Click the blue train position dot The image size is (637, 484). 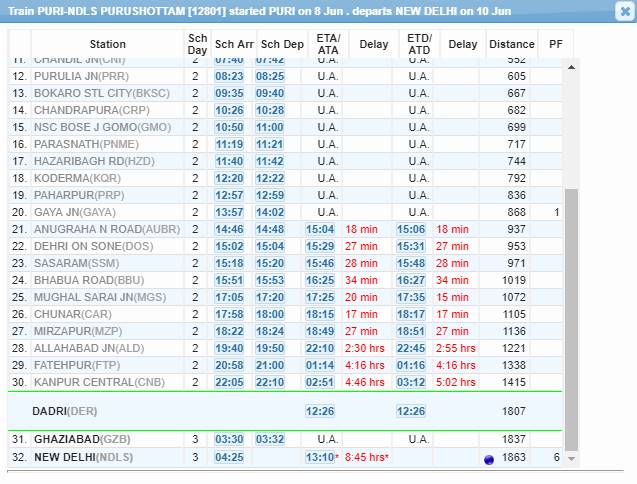click(x=489, y=459)
